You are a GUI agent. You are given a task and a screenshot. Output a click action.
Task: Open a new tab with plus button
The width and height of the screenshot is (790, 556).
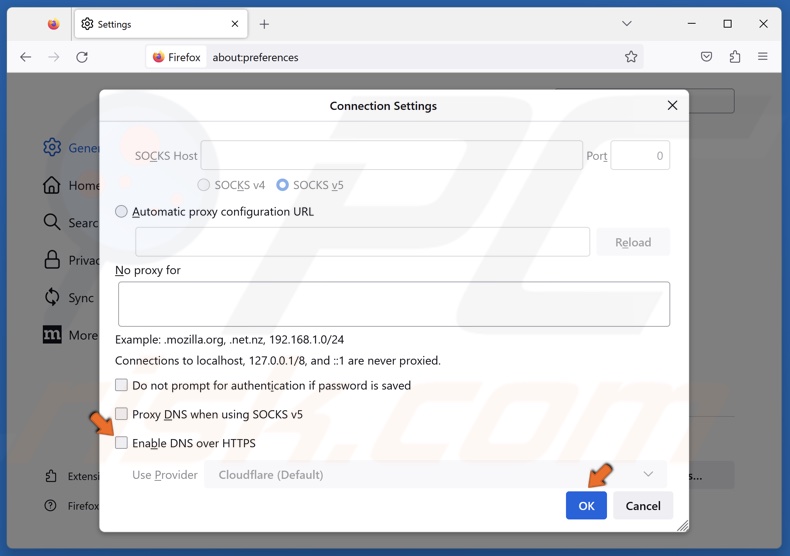pyautogui.click(x=264, y=24)
